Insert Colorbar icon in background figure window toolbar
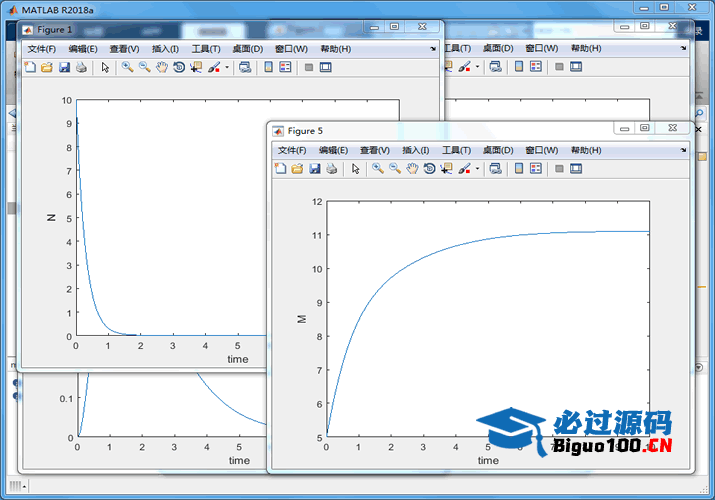The height and width of the screenshot is (500, 715). pyautogui.click(x=519, y=67)
